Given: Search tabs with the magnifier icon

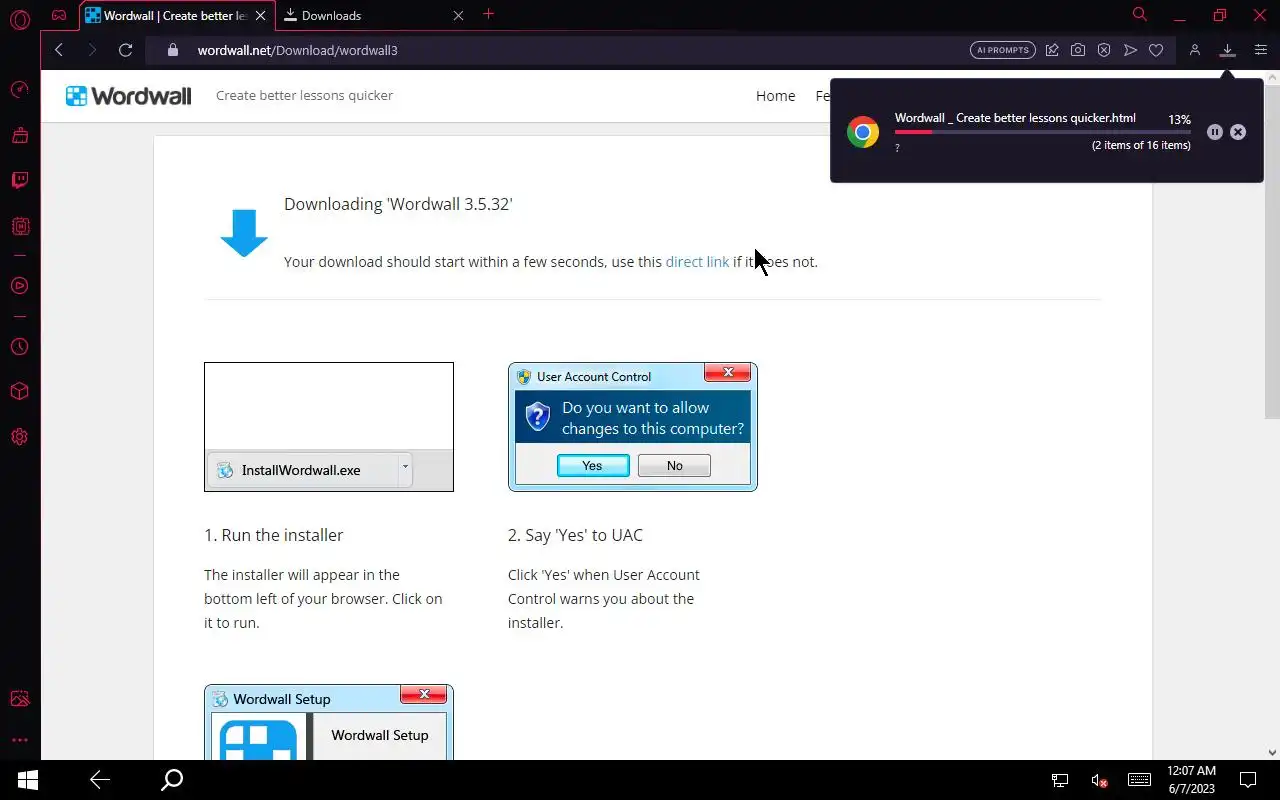Looking at the screenshot, I should pyautogui.click(x=1140, y=15).
